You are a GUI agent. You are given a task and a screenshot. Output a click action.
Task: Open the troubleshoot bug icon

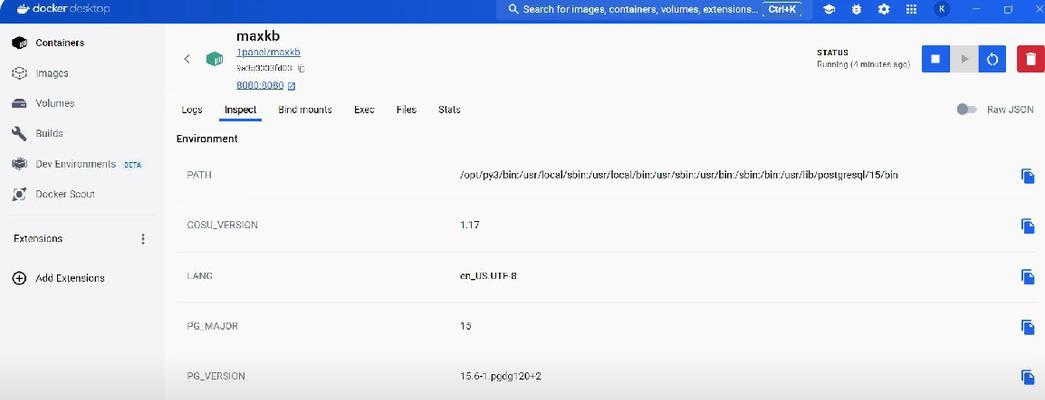tap(856, 9)
